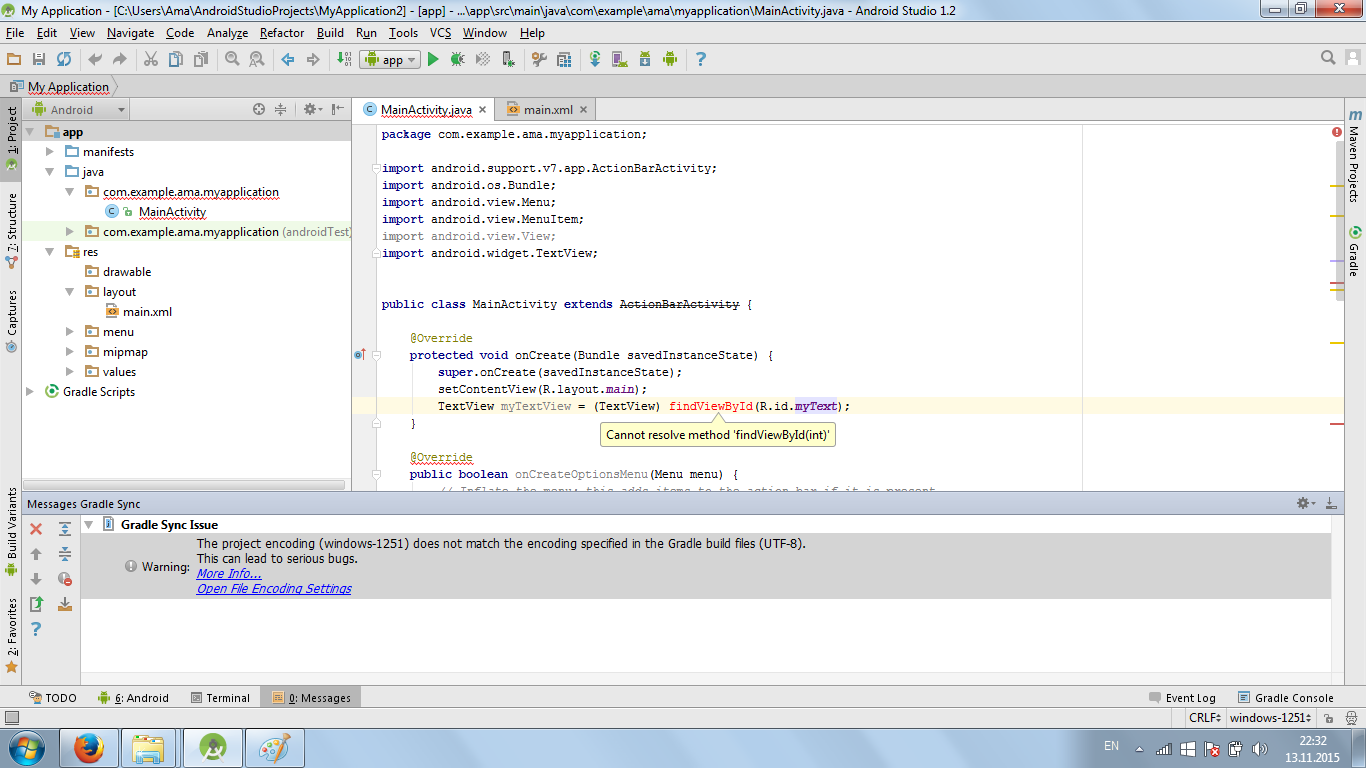Open the Gradle side panel tab

coord(1355,252)
